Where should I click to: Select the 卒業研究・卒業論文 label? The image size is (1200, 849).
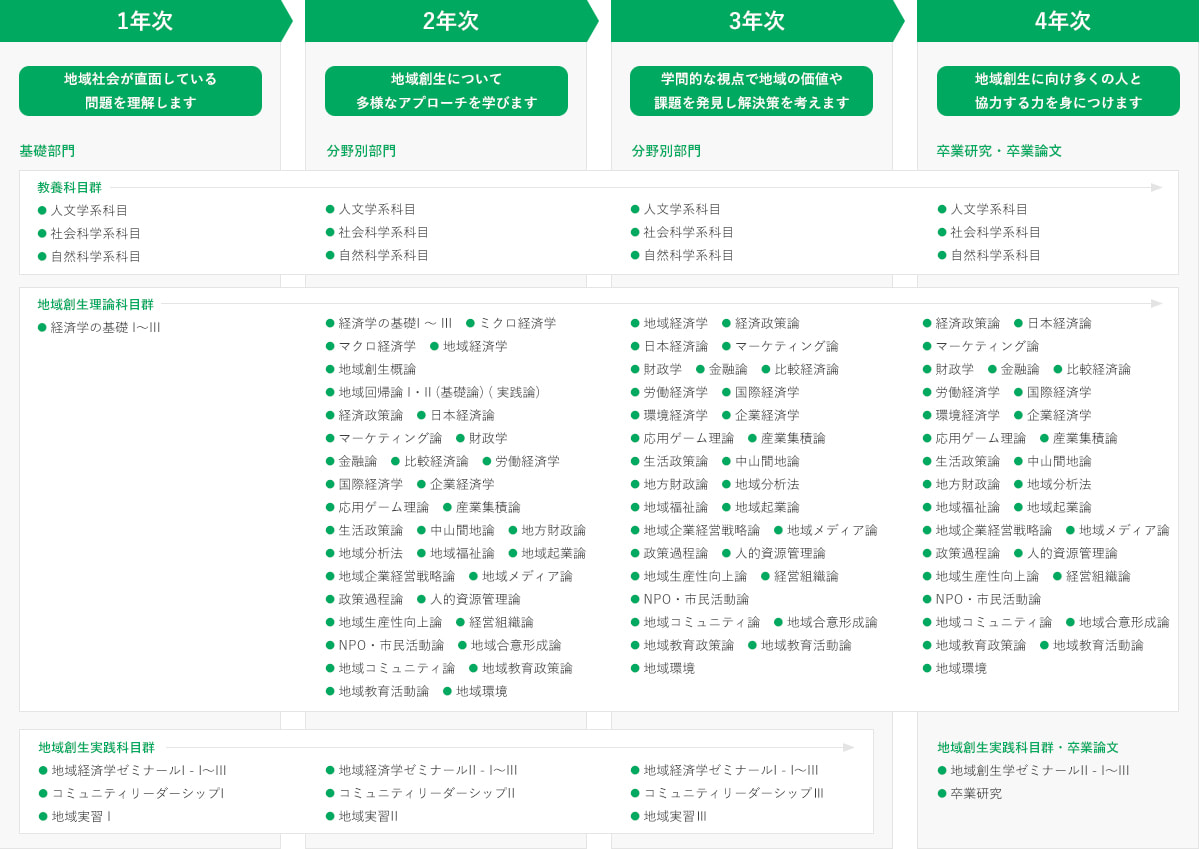[x=999, y=151]
